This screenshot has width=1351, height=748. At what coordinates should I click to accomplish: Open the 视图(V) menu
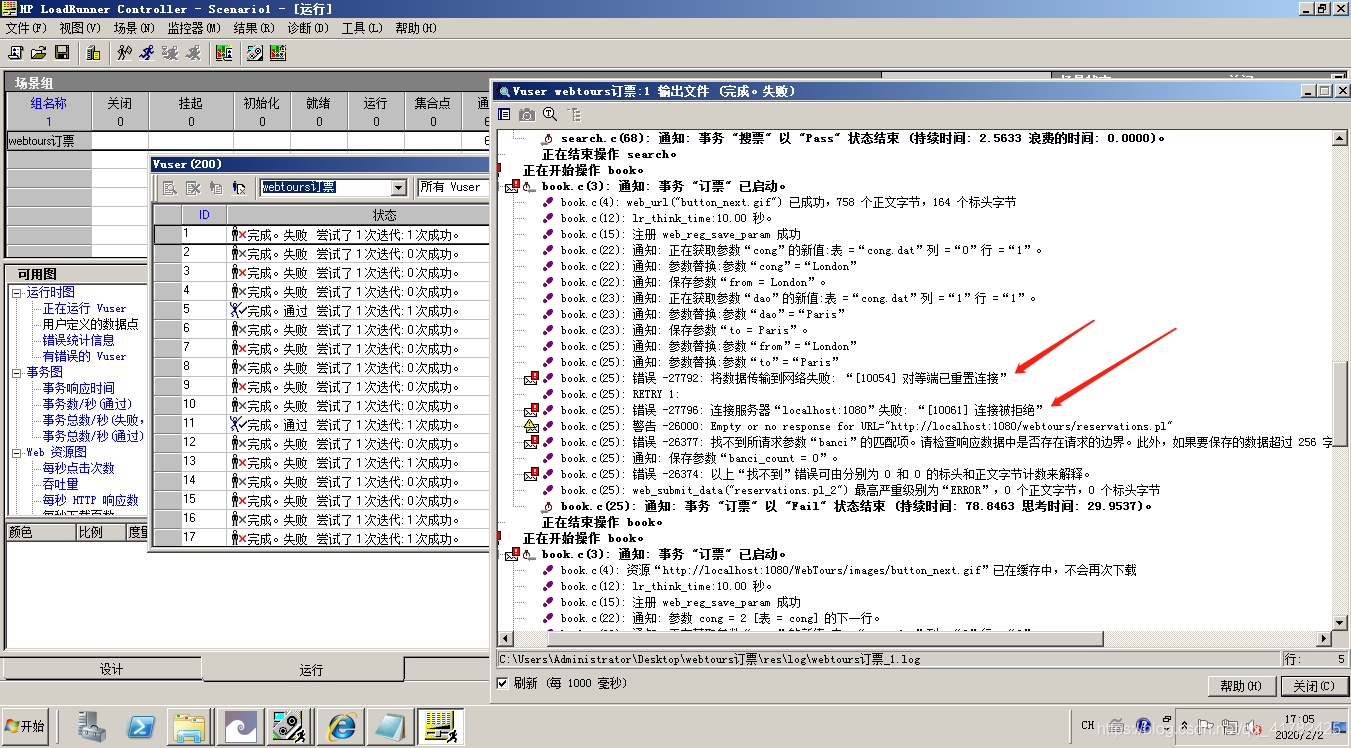80,28
